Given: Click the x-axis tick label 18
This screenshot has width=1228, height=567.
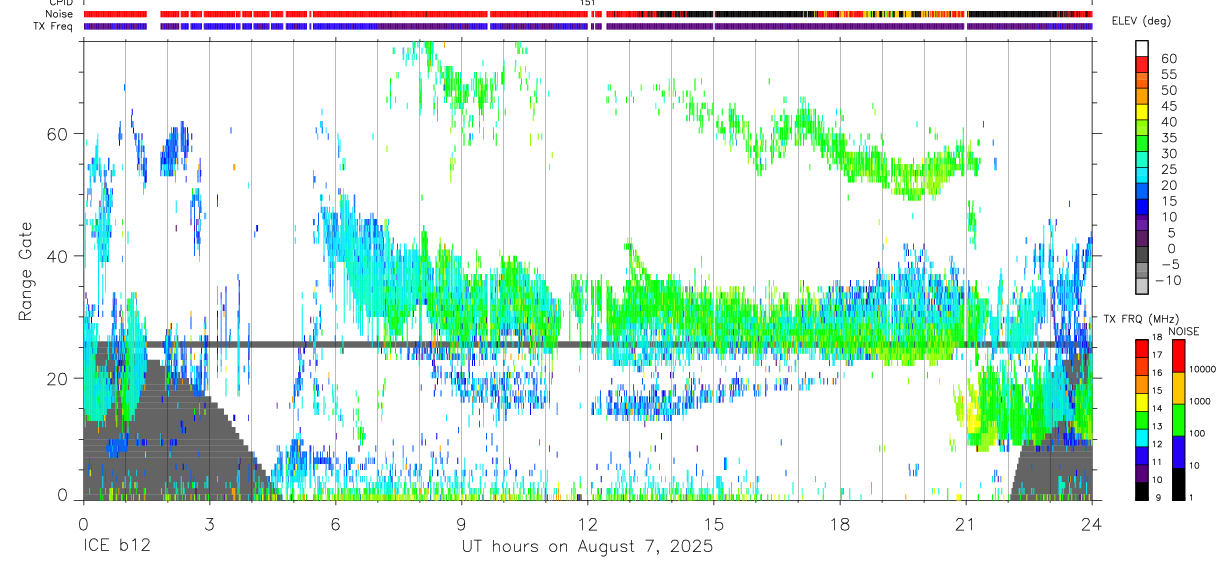Looking at the screenshot, I should 840,523.
